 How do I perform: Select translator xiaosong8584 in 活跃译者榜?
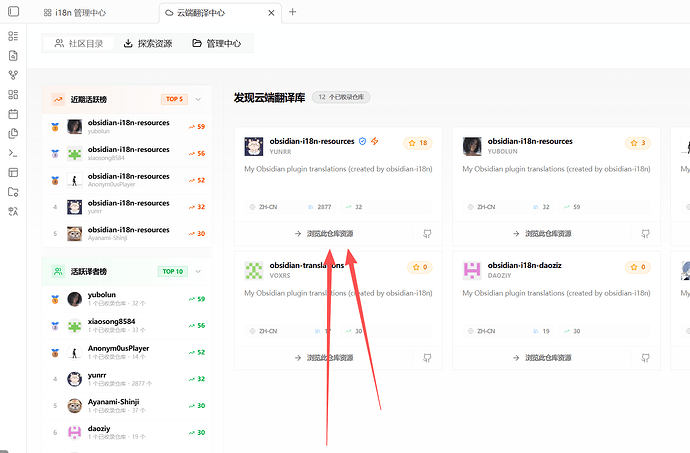click(127, 326)
